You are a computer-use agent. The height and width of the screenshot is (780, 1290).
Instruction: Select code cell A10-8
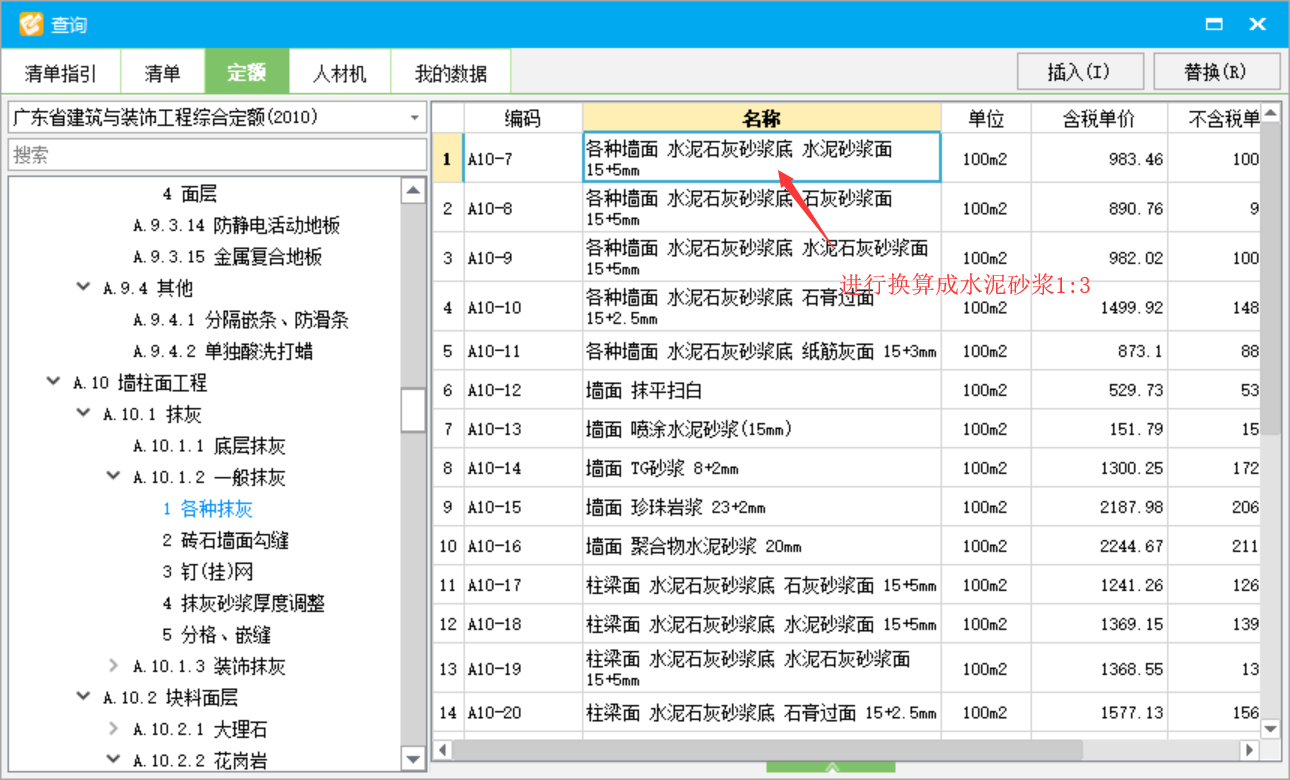(523, 208)
